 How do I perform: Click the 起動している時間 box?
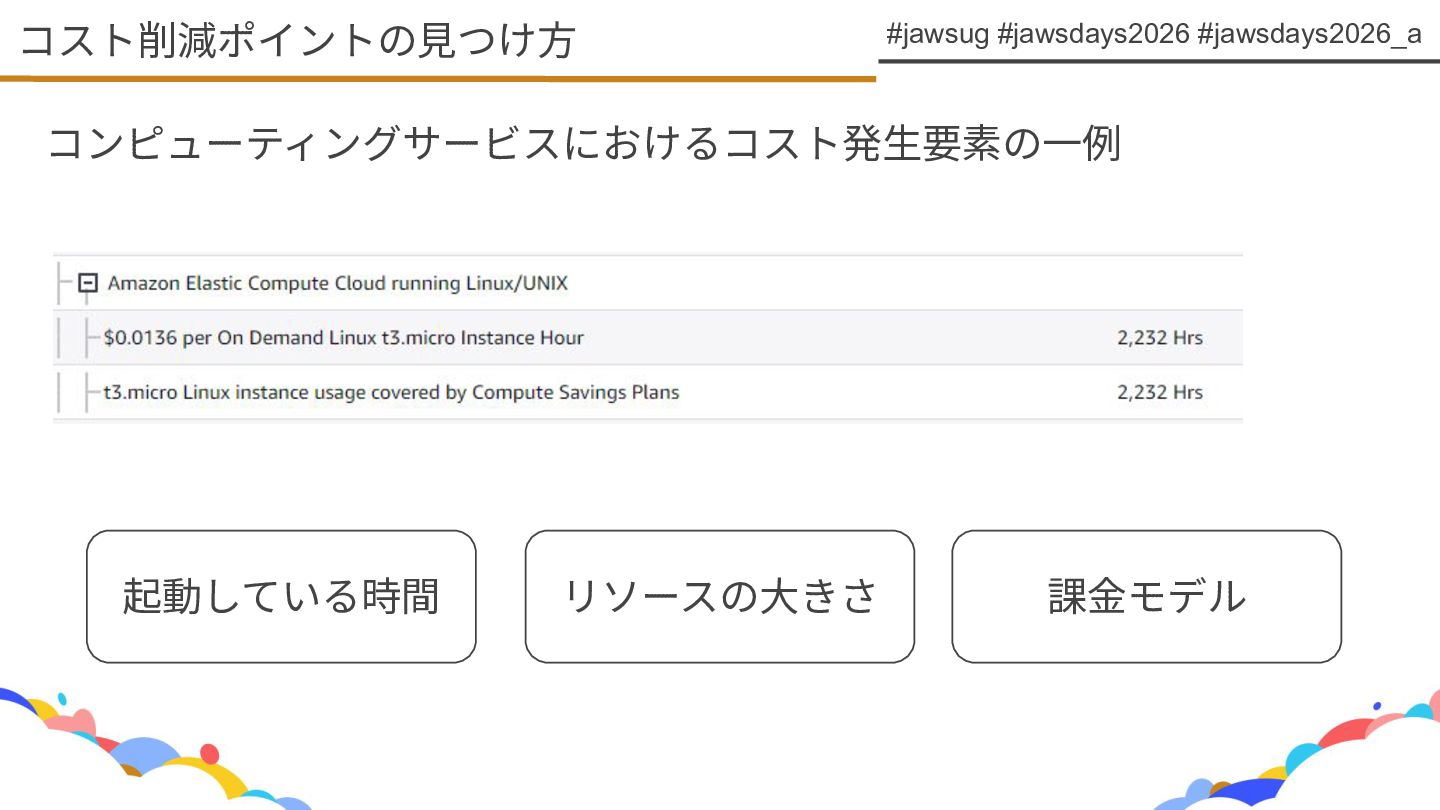point(281,596)
